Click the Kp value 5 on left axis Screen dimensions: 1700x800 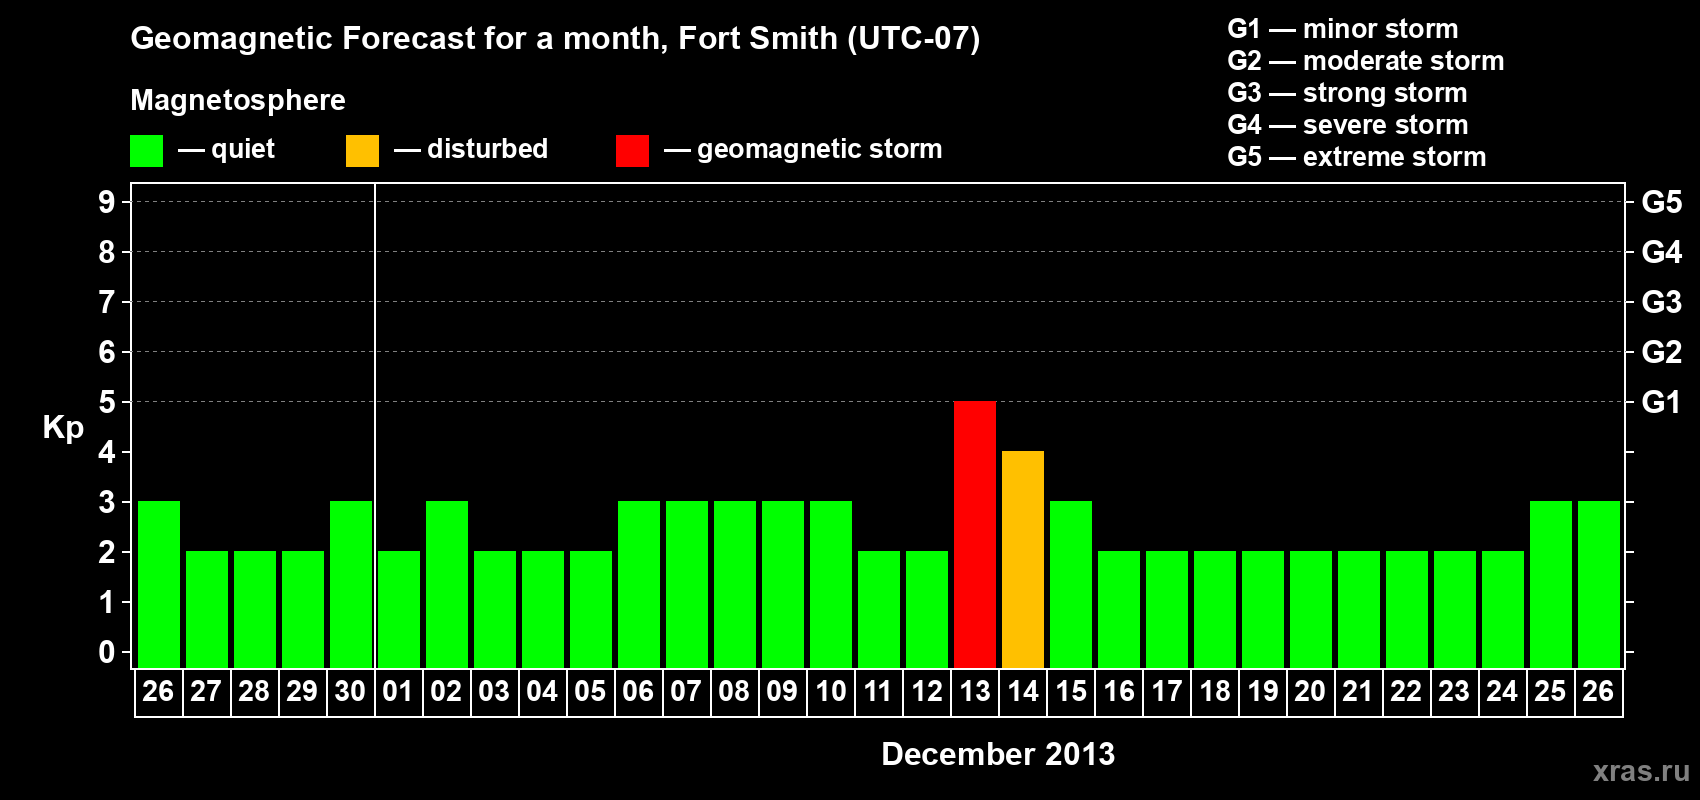click(107, 402)
